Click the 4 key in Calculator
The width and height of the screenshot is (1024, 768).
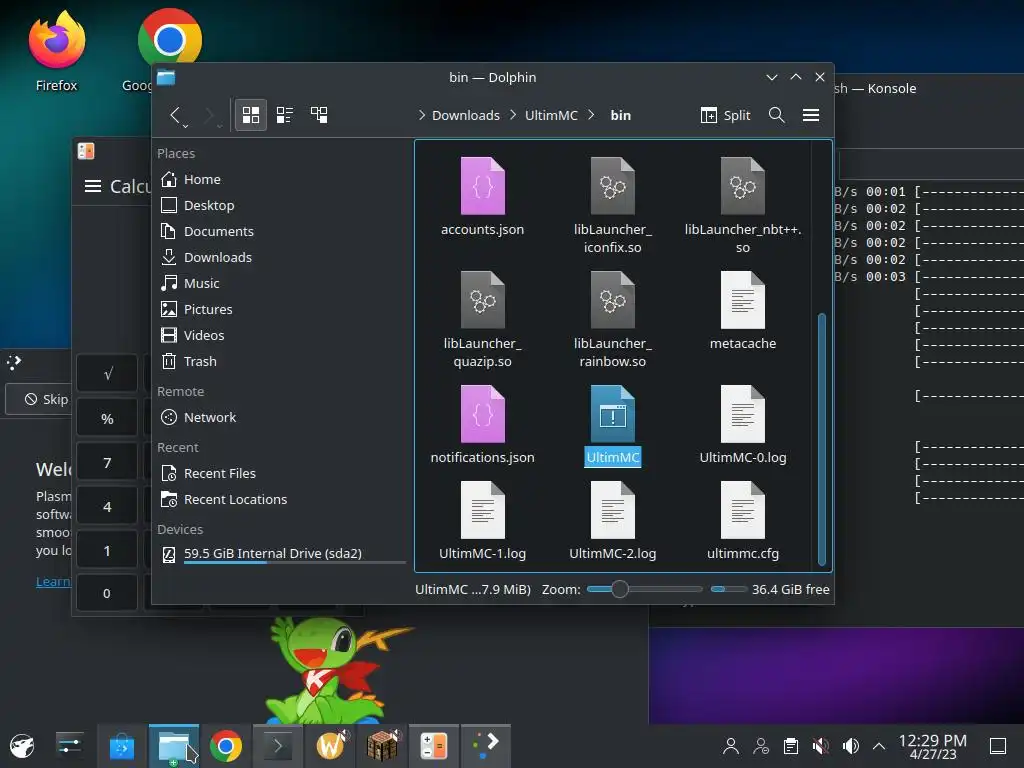point(107,507)
